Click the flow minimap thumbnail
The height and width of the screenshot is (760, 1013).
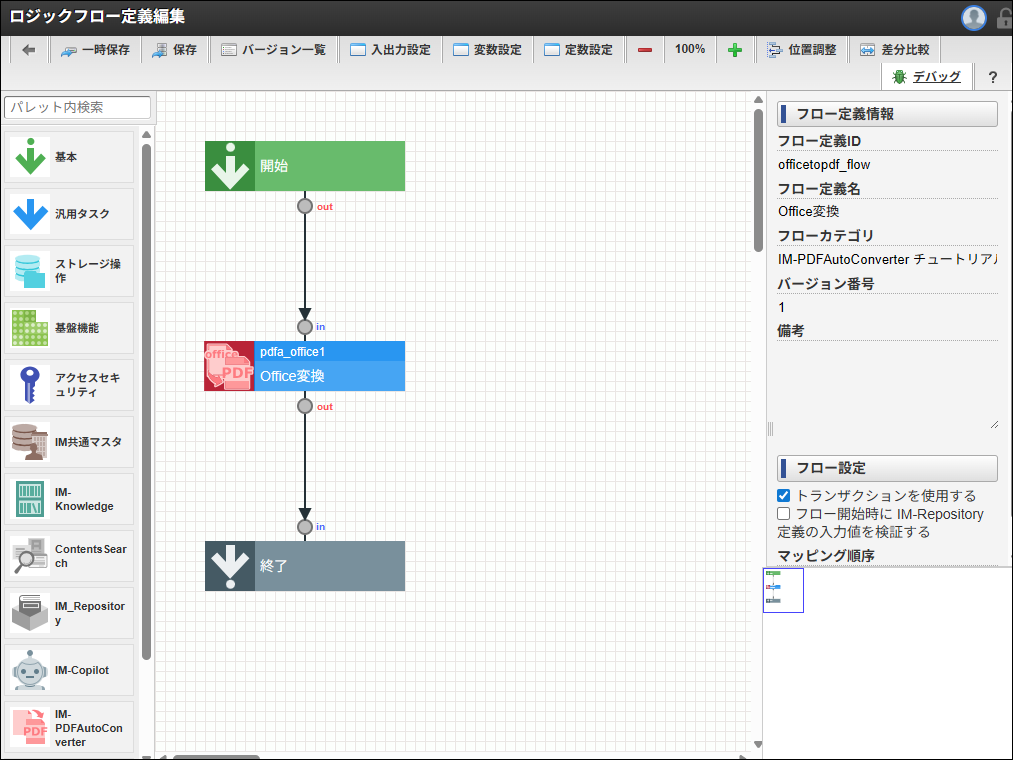(x=783, y=591)
